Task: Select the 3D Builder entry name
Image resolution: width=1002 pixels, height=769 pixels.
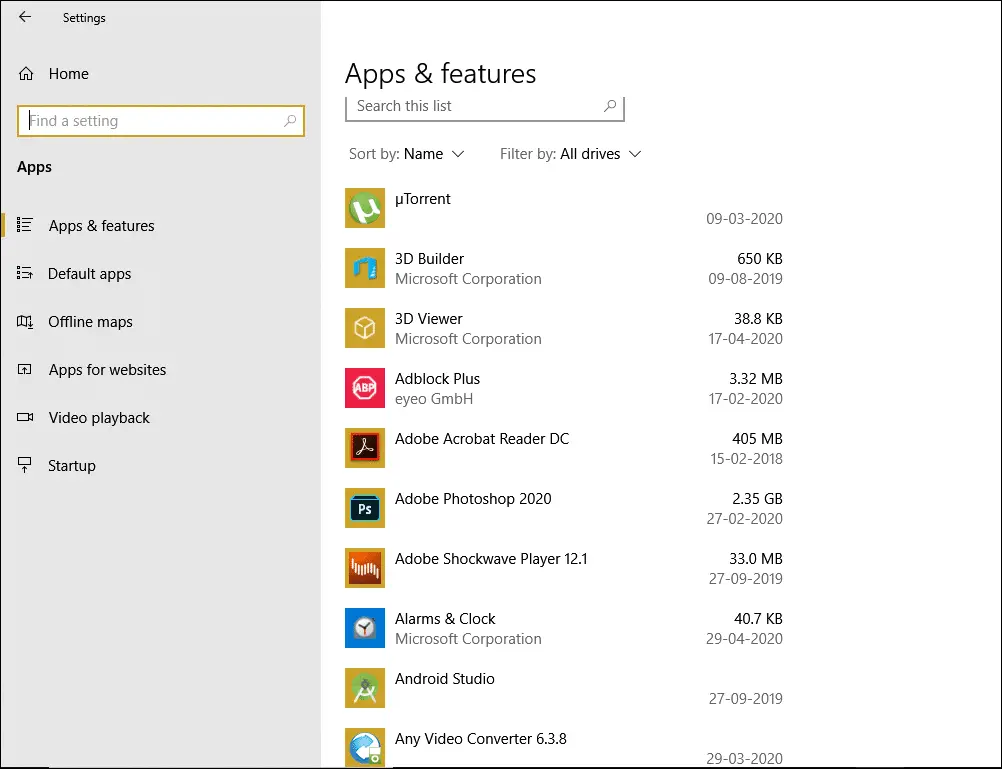Action: click(429, 259)
